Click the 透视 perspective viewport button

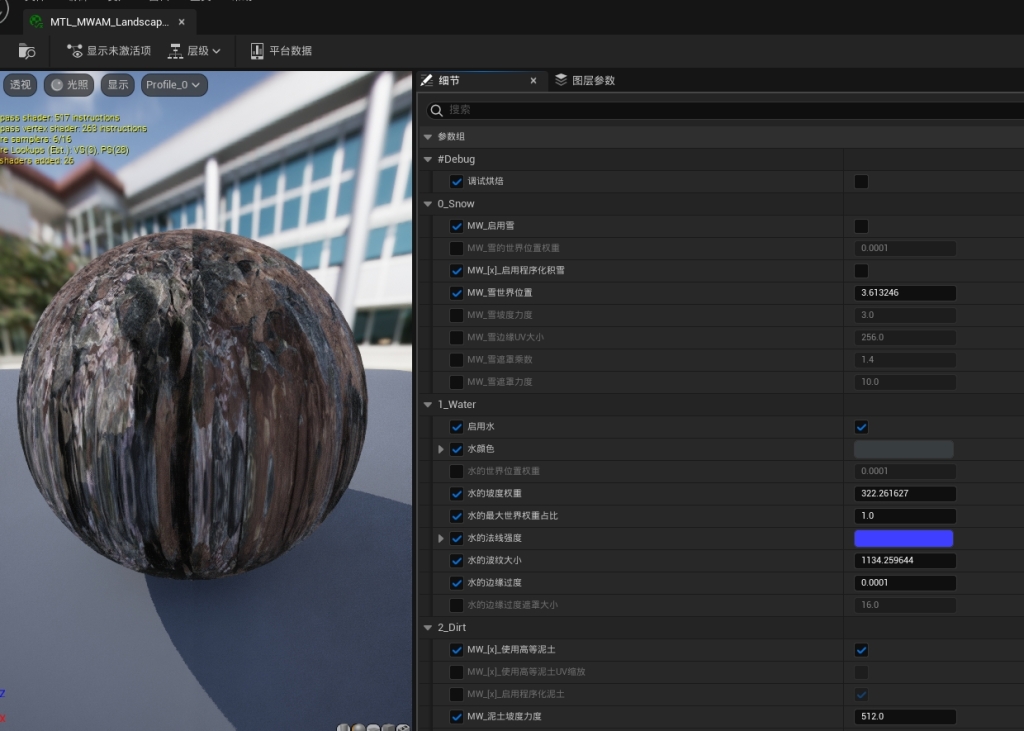tap(20, 85)
